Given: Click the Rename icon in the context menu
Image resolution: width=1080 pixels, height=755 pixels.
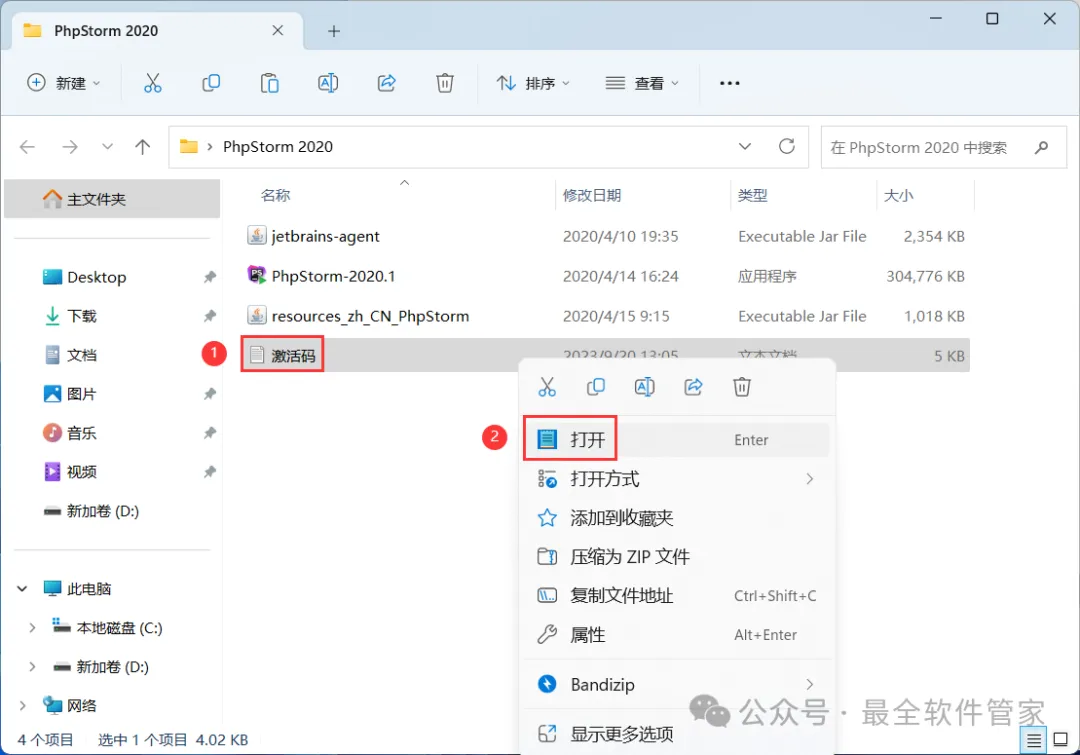Looking at the screenshot, I should (x=645, y=387).
